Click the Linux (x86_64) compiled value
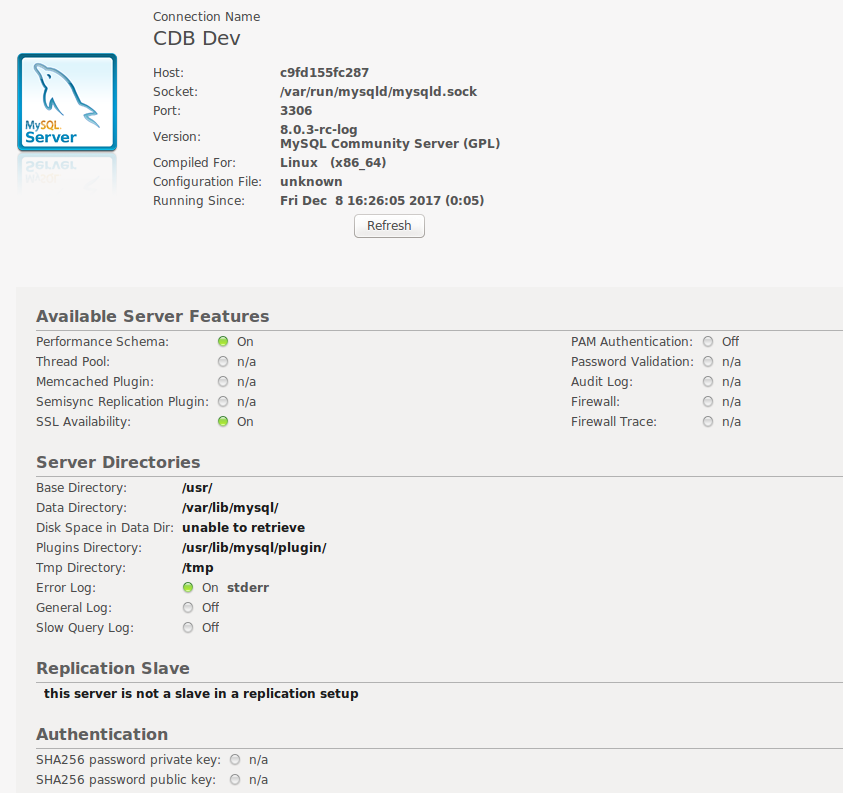 tap(333, 162)
